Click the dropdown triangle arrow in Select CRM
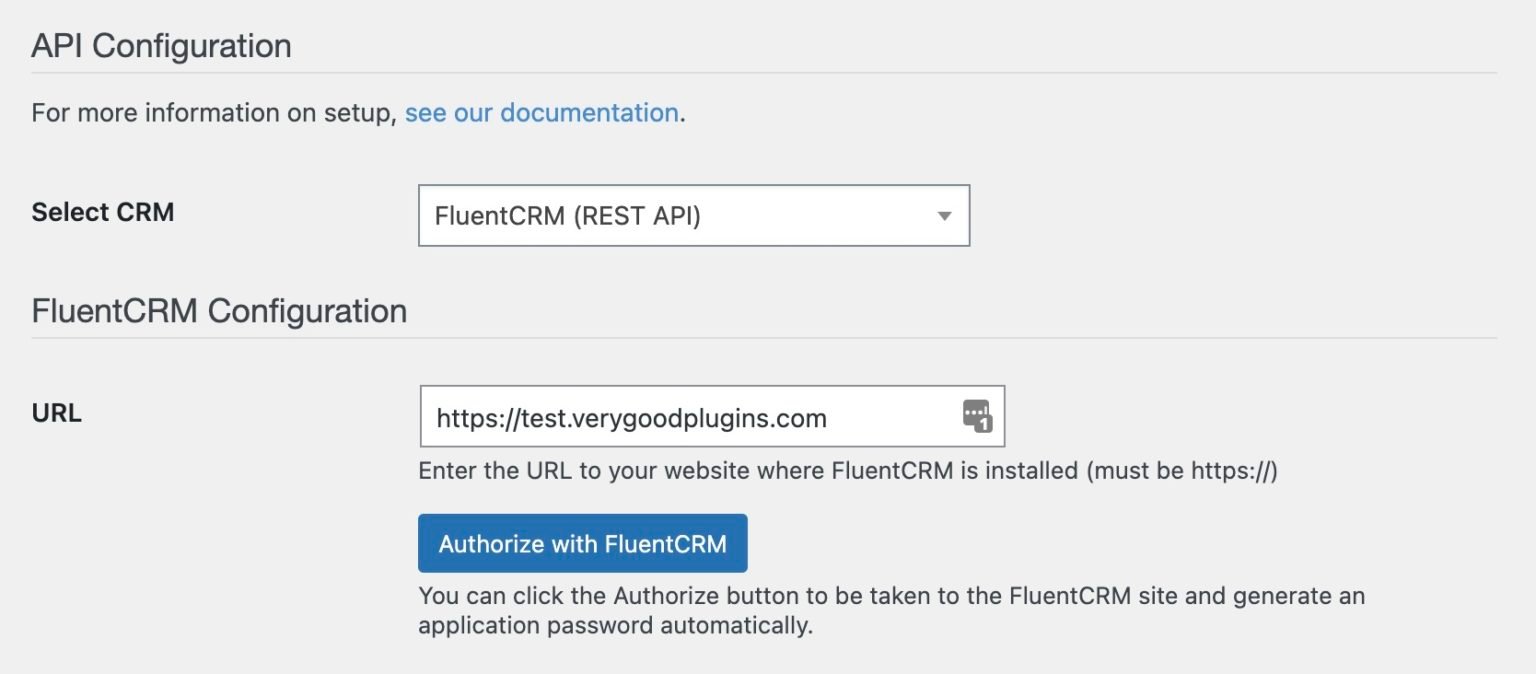This screenshot has width=1536, height=674. click(944, 216)
